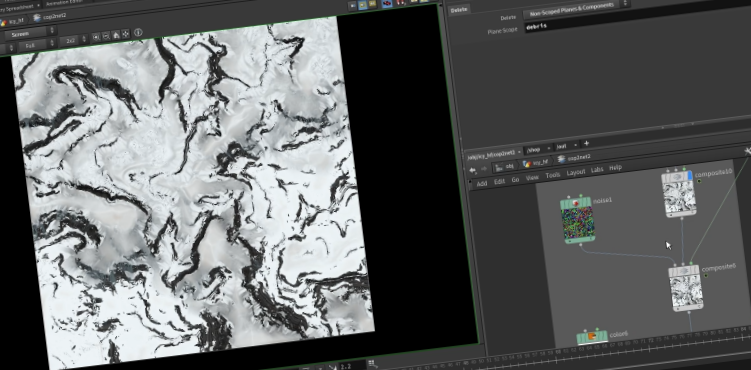Select the color6 node
This screenshot has height=370, width=751.
592,337
